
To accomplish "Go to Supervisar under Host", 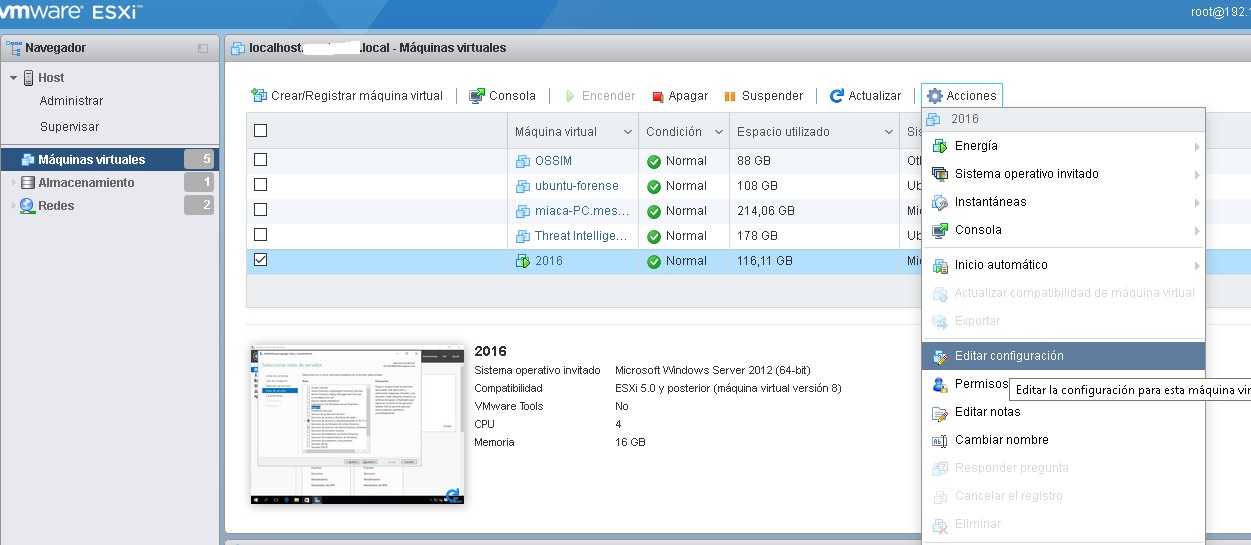I will [69, 127].
